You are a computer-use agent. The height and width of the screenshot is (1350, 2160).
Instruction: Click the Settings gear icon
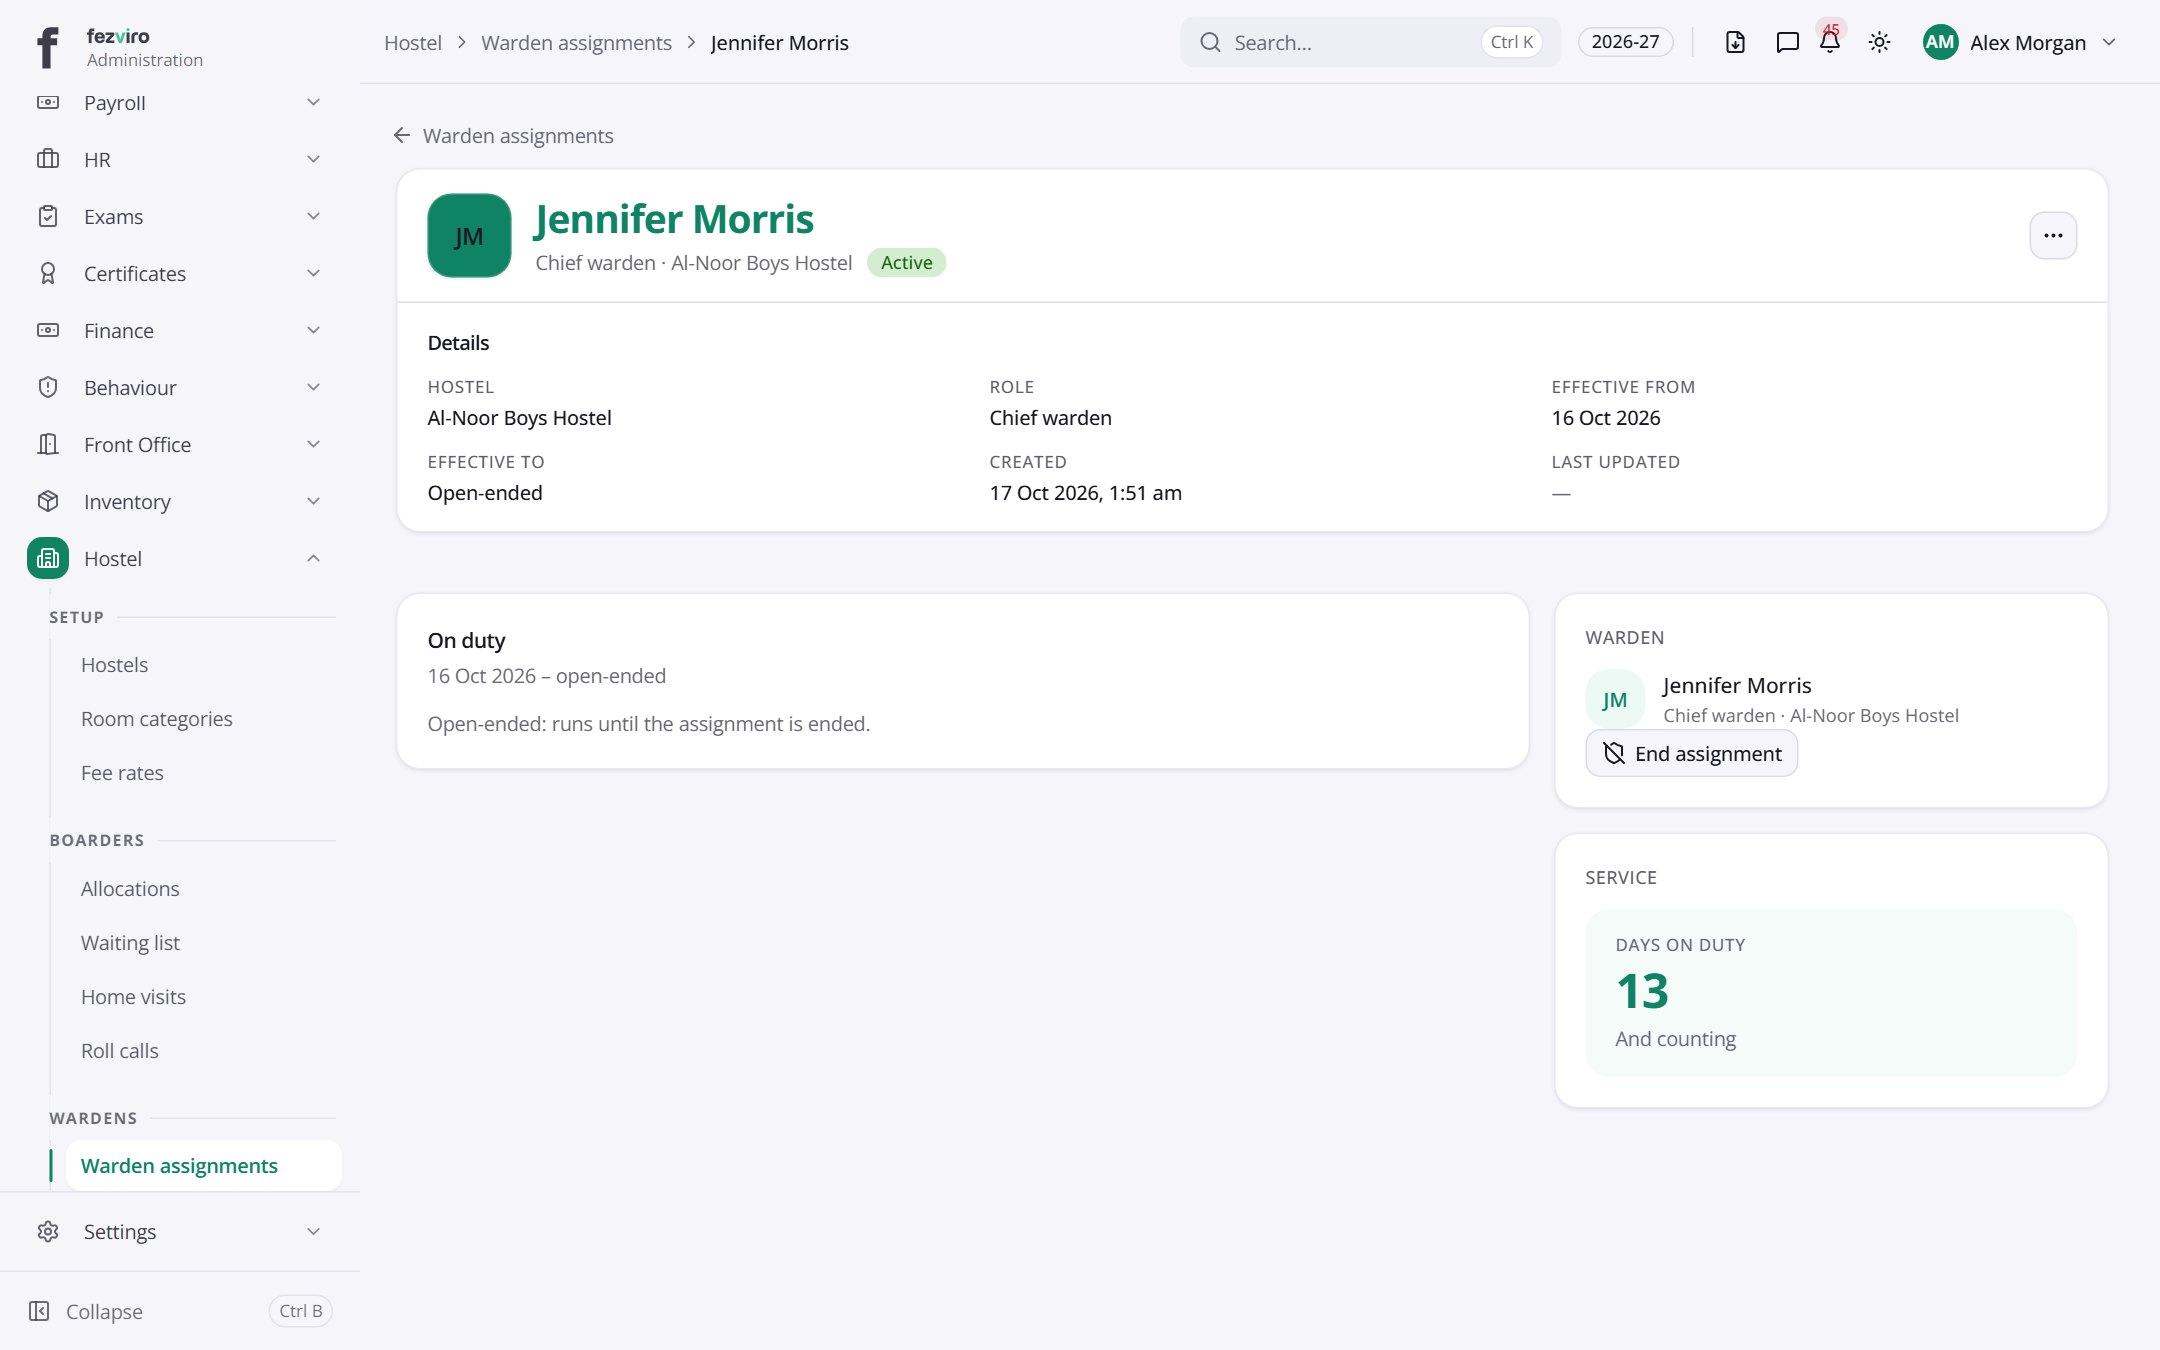(48, 1231)
